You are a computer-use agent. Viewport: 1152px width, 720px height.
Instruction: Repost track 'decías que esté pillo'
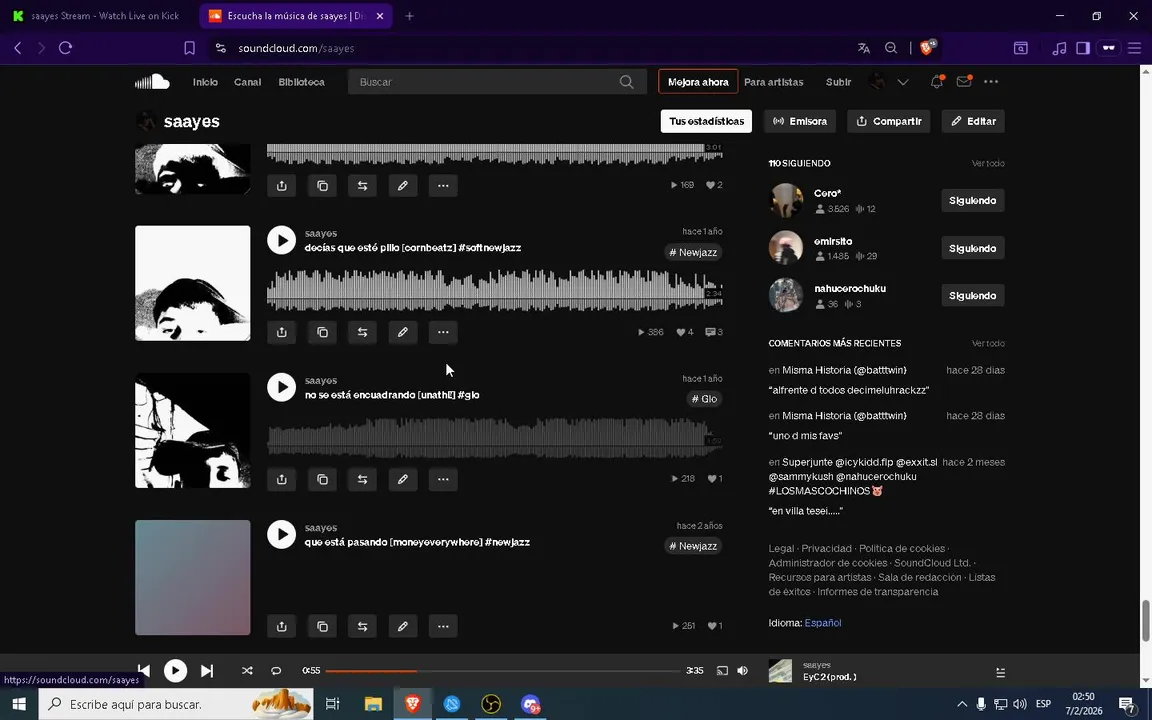(362, 332)
